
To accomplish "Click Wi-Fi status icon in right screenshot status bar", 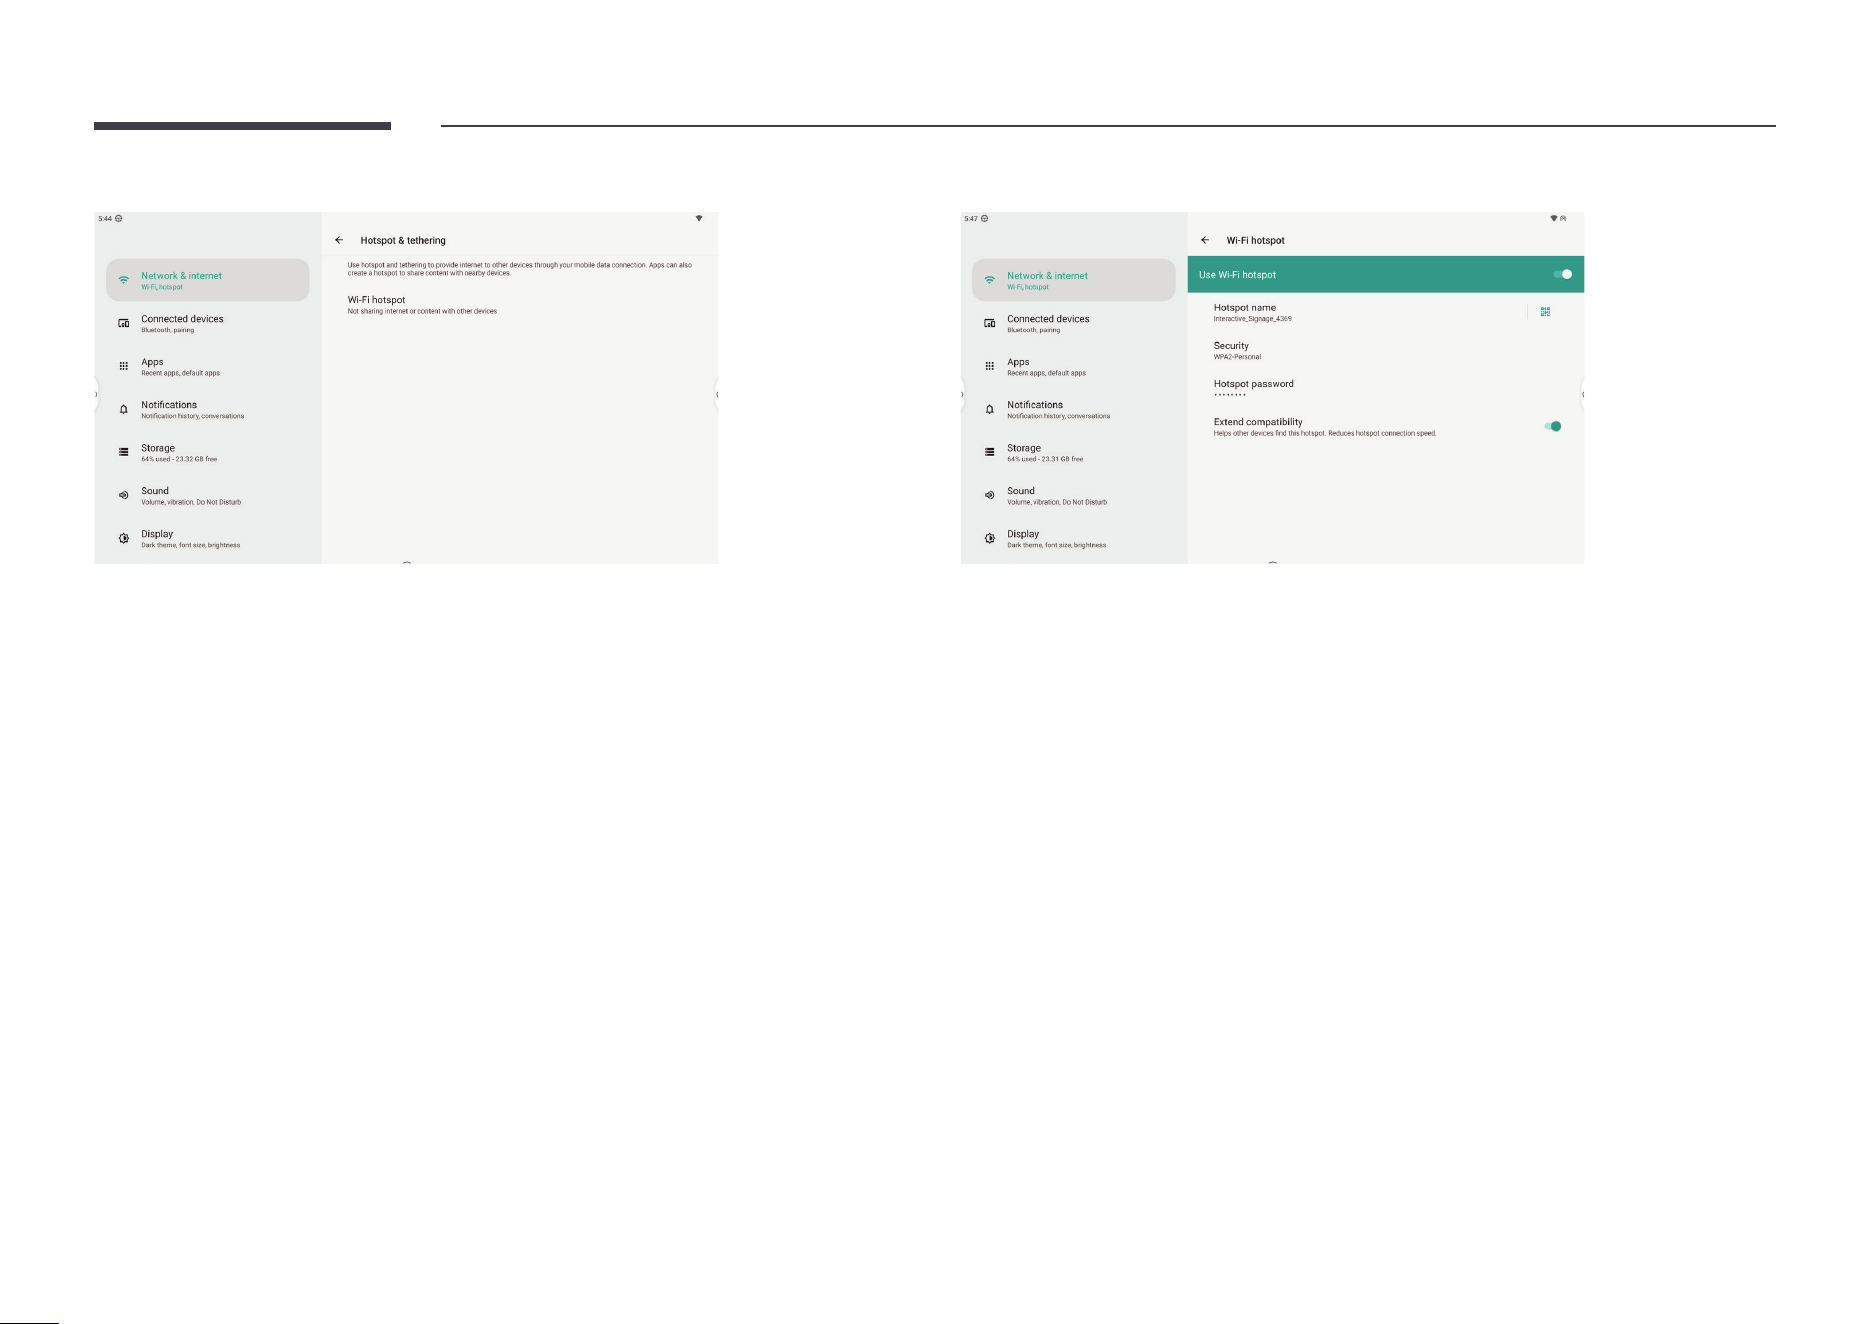I will click(x=1553, y=218).
